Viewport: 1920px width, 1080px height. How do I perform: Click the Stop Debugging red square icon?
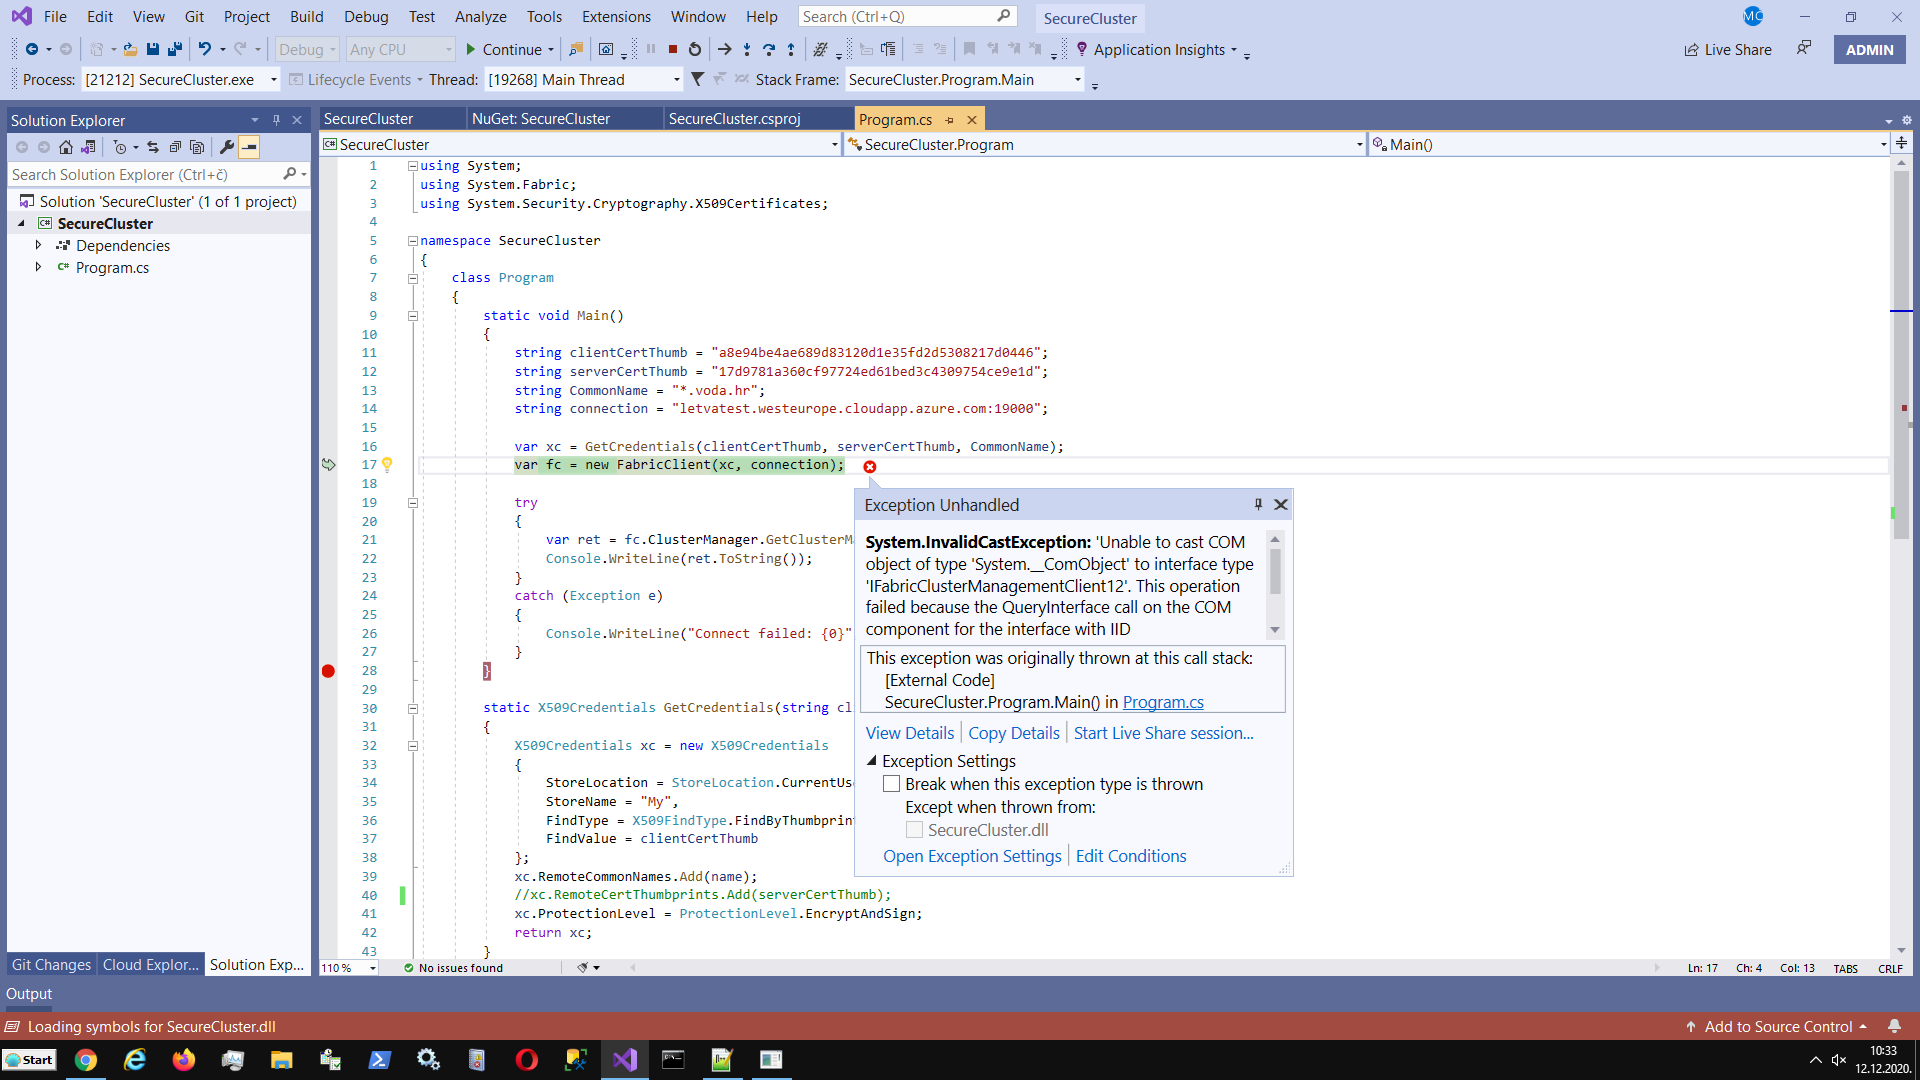coord(672,49)
